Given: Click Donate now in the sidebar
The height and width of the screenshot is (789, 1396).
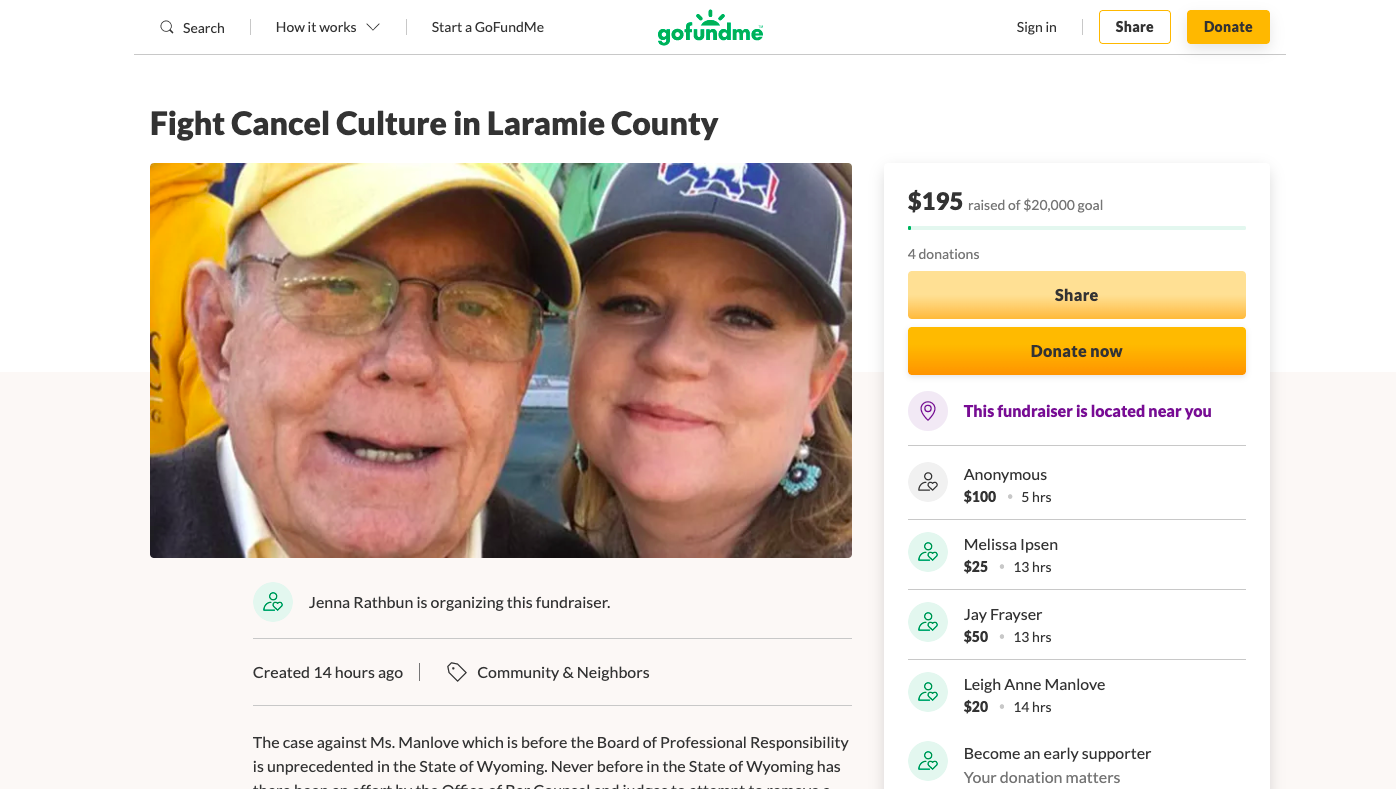Looking at the screenshot, I should click(1076, 351).
